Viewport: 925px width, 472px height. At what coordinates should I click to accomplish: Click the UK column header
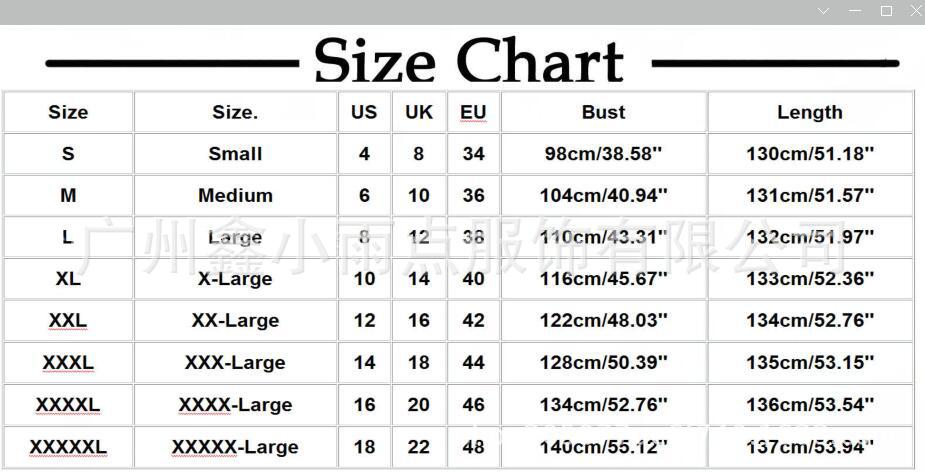click(x=419, y=112)
